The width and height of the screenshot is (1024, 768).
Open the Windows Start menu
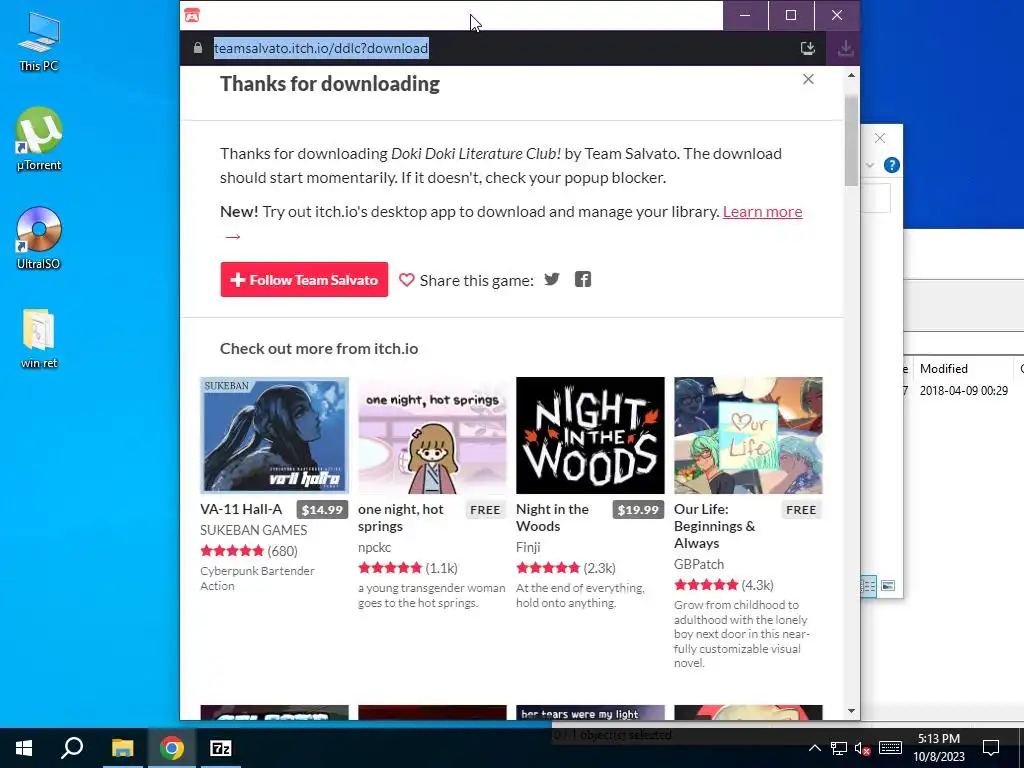tap(24, 748)
